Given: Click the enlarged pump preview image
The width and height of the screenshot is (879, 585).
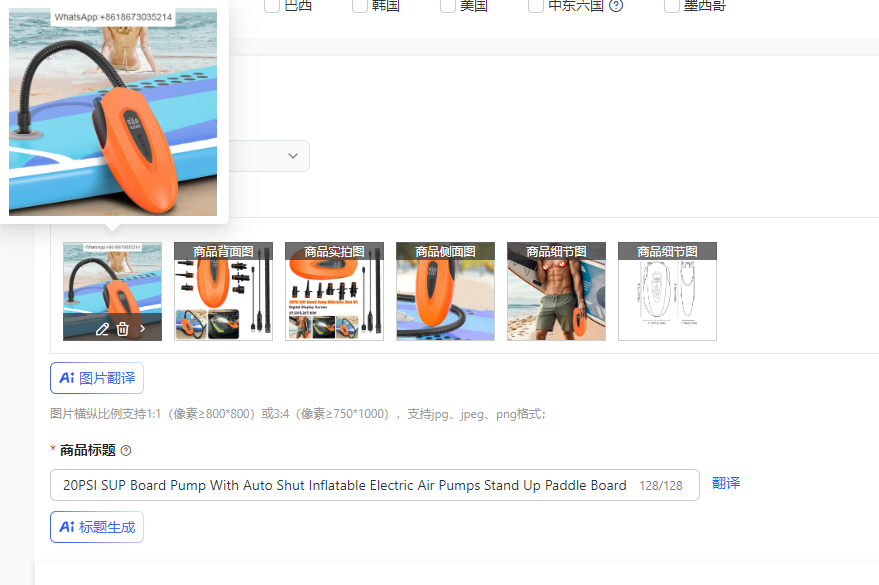Looking at the screenshot, I should click(113, 112).
